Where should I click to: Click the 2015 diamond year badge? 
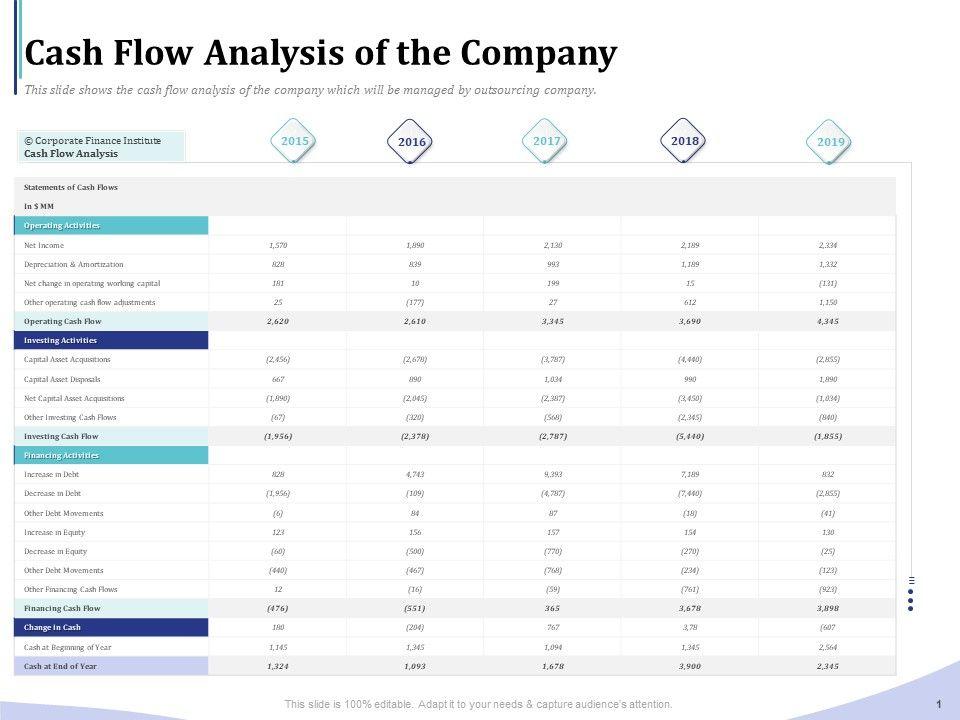coord(295,142)
